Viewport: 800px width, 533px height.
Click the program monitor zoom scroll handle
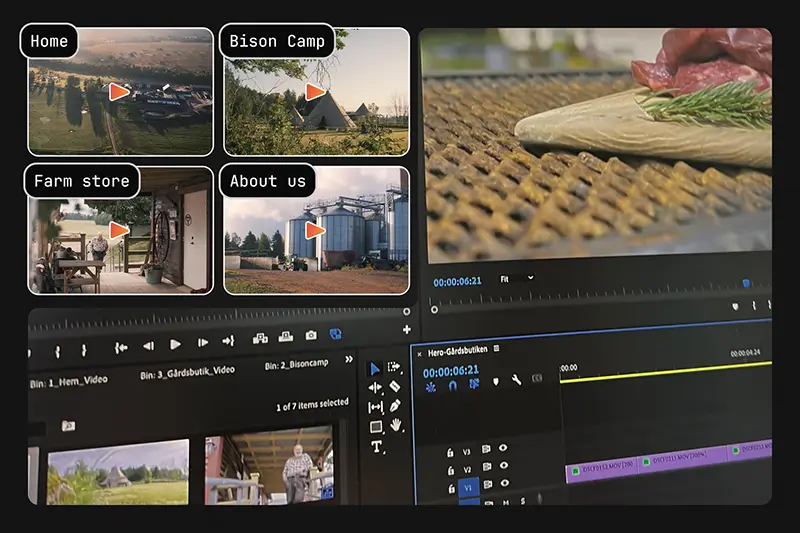434,310
